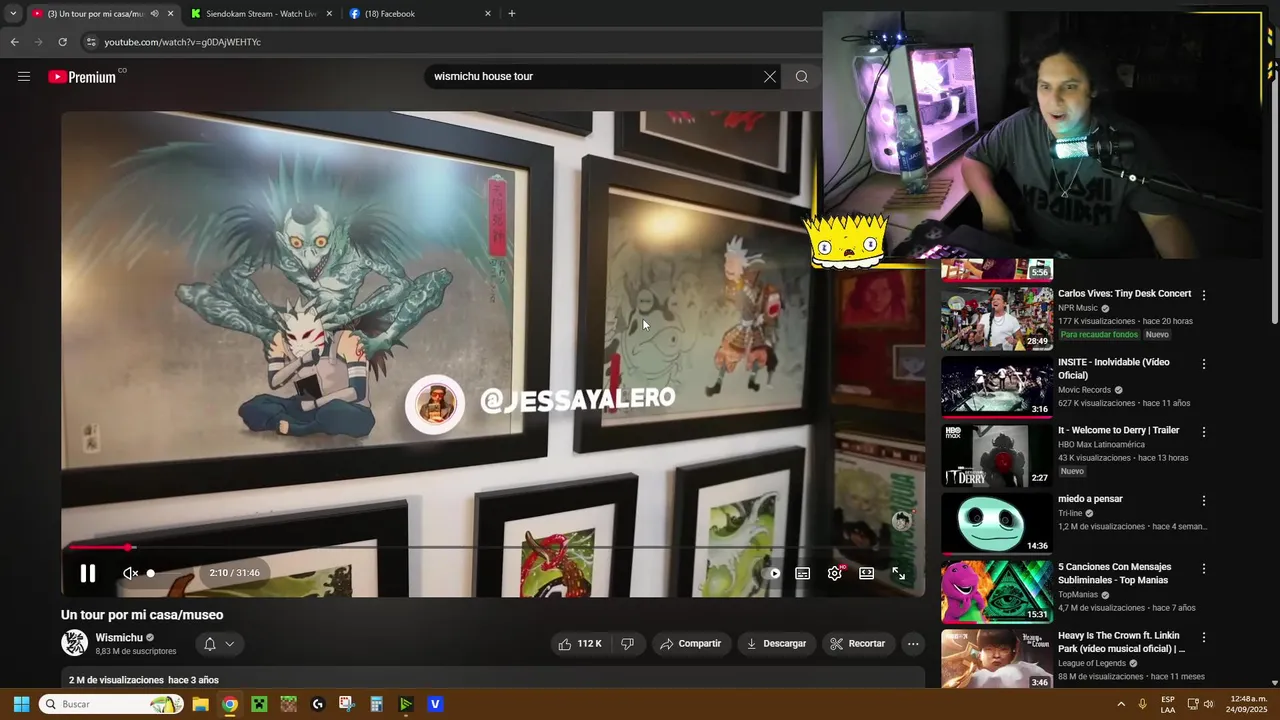Adjust the volume slider knob
The width and height of the screenshot is (1280, 720).
pos(151,574)
